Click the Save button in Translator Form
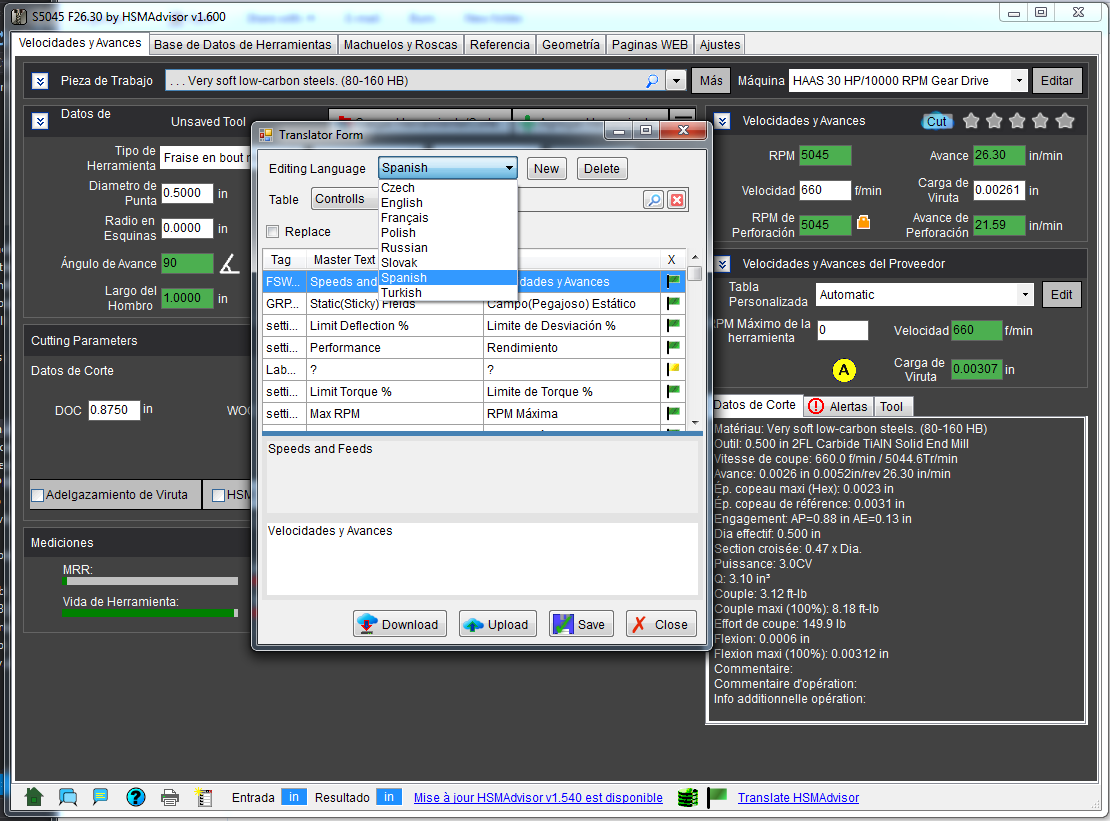Viewport: 1110px width, 821px height. [578, 624]
